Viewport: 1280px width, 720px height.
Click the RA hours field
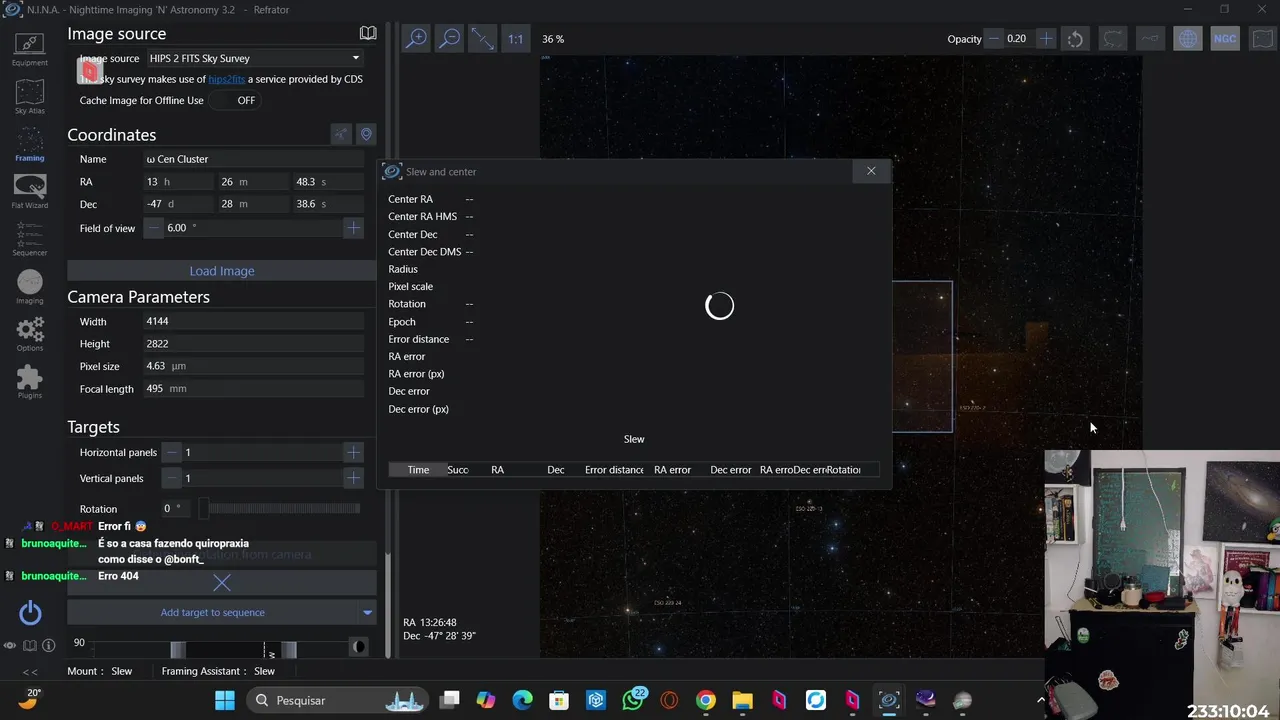coord(178,182)
